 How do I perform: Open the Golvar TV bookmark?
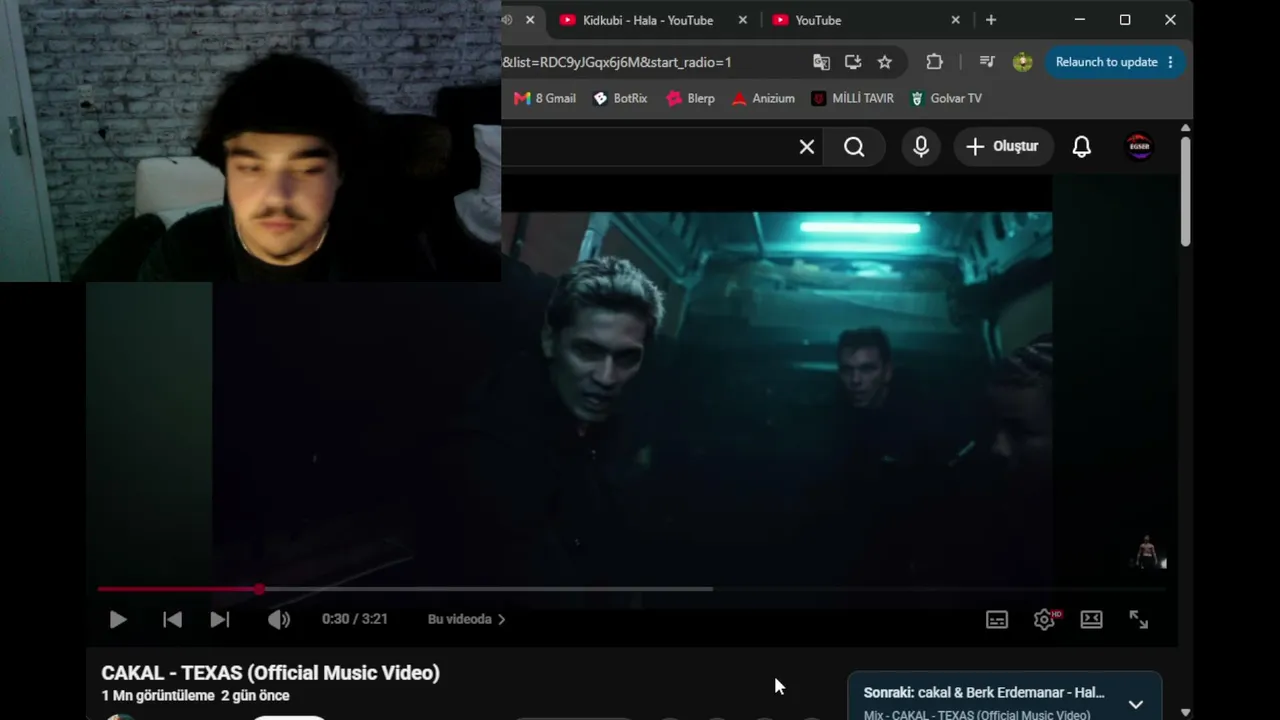(x=946, y=98)
